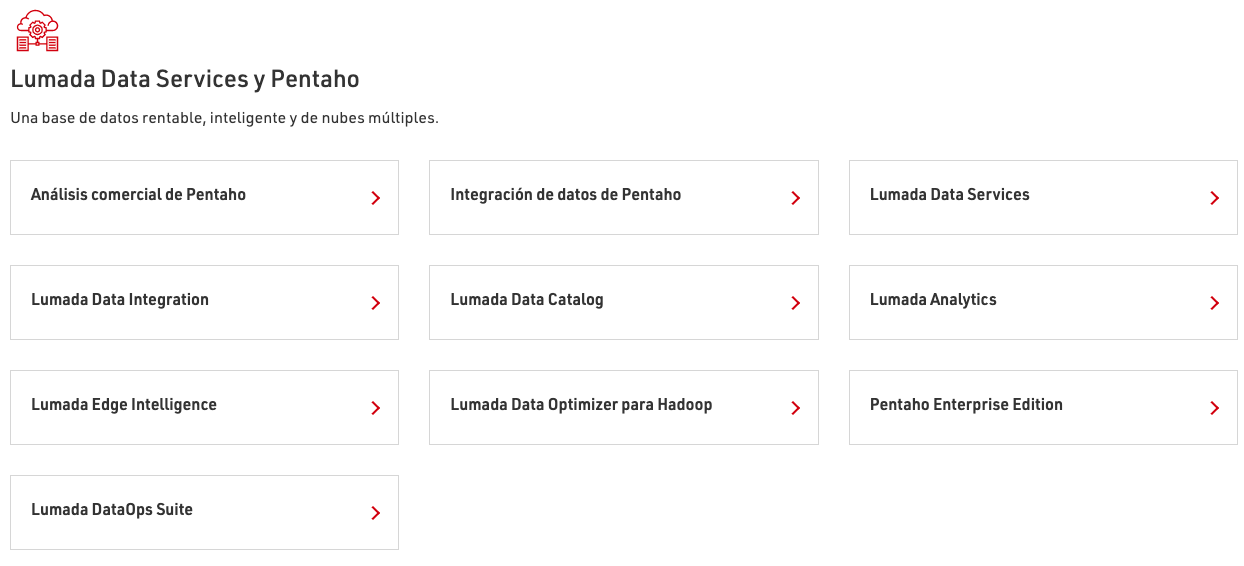Open Integración de datos de Pentaho

pos(565,195)
